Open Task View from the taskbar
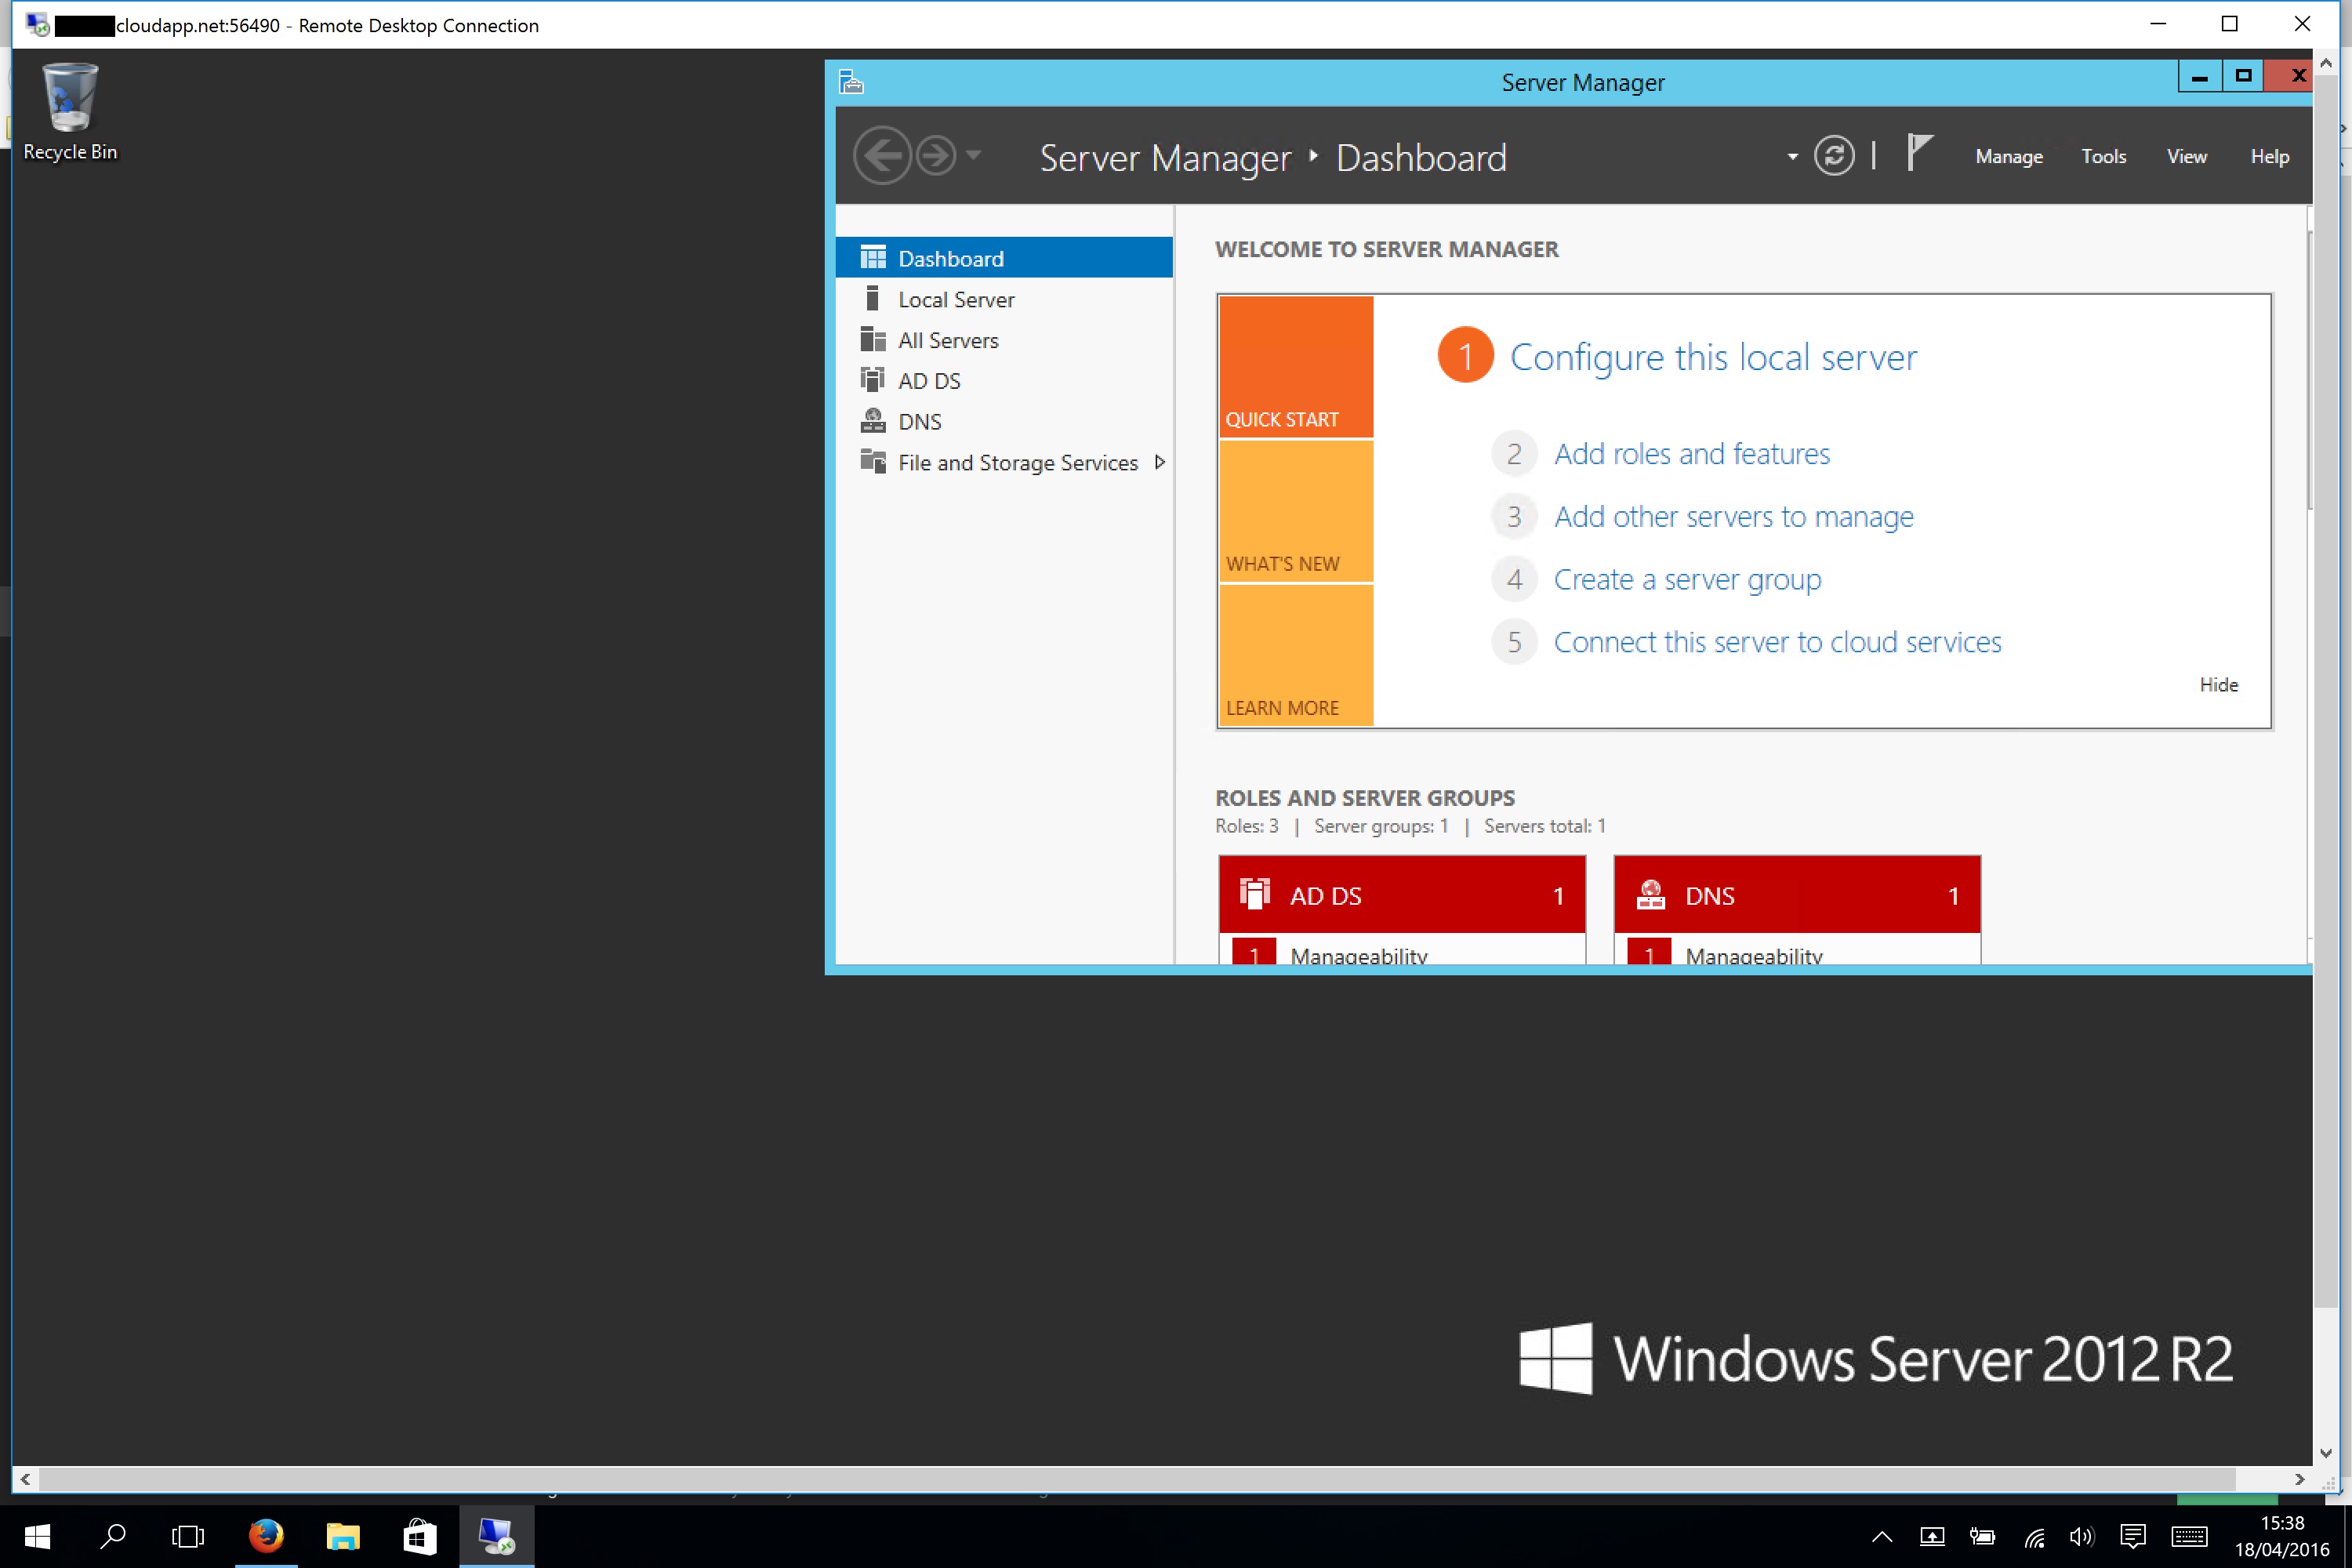 pos(188,1536)
